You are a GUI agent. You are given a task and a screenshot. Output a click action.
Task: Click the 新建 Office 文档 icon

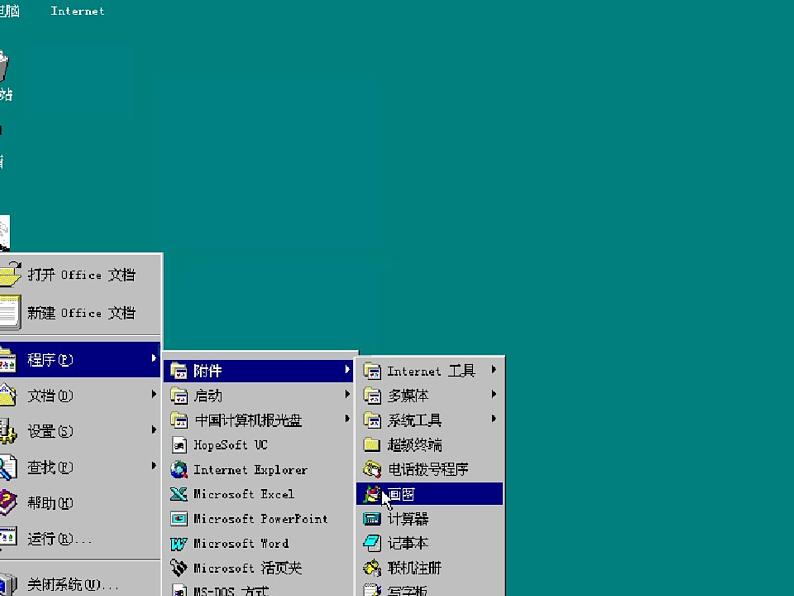(10, 312)
